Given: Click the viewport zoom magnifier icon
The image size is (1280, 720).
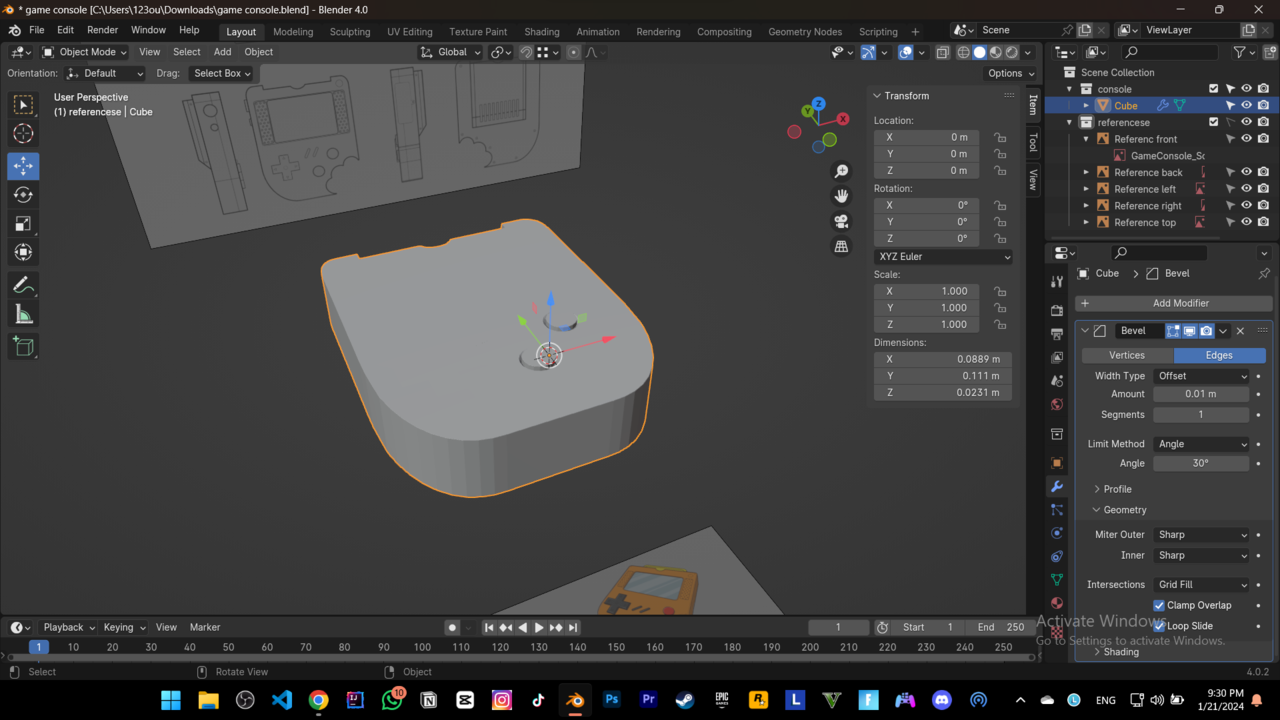Looking at the screenshot, I should pos(841,172).
